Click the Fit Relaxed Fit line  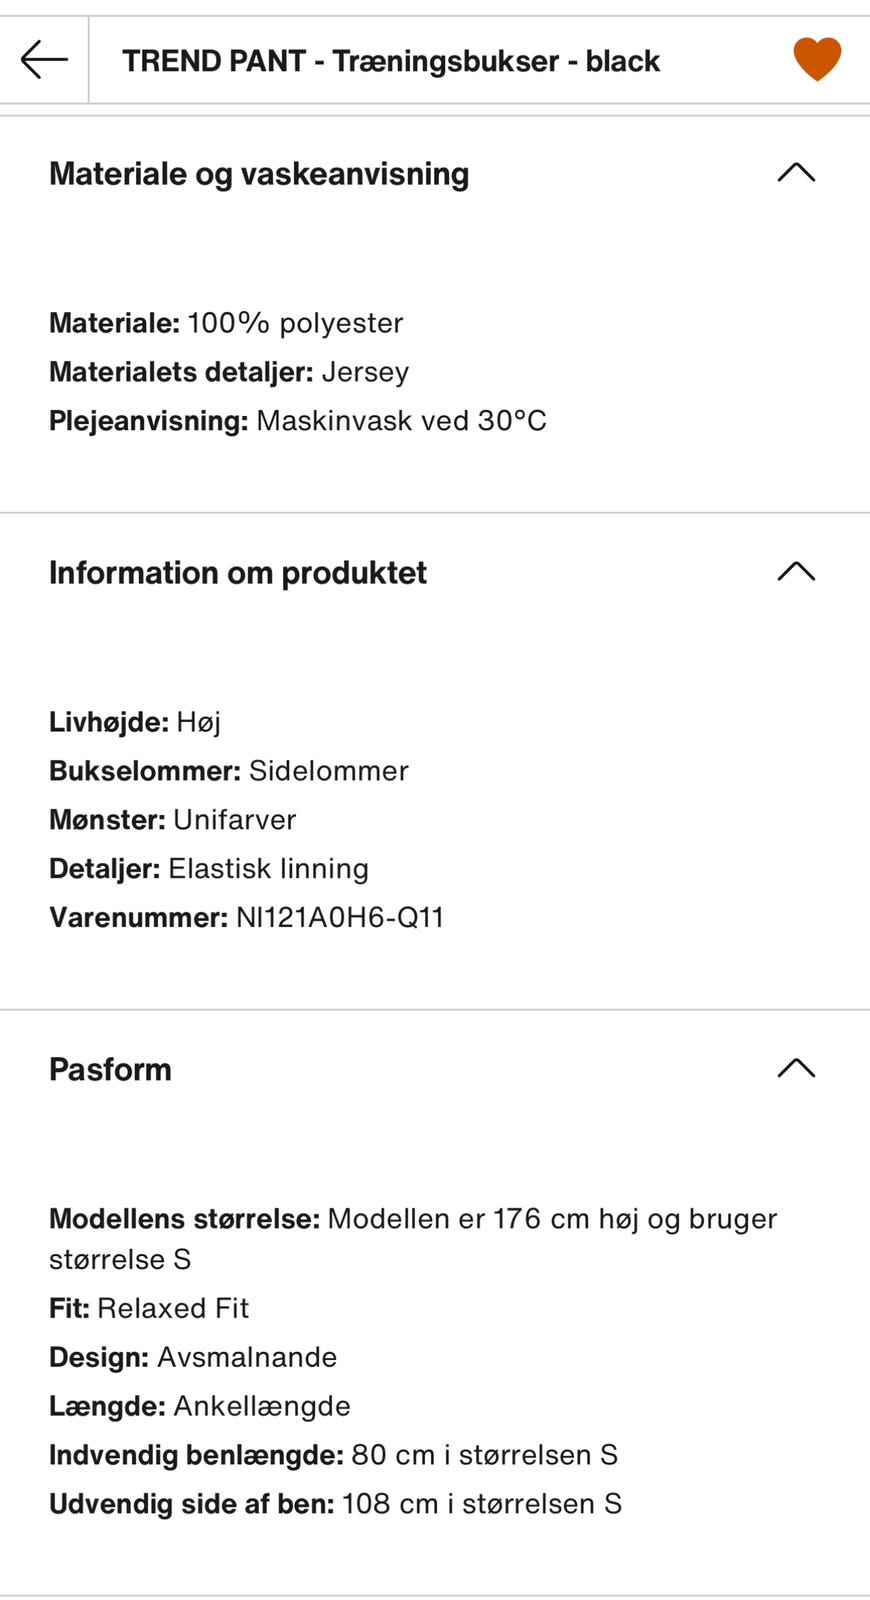[149, 1308]
